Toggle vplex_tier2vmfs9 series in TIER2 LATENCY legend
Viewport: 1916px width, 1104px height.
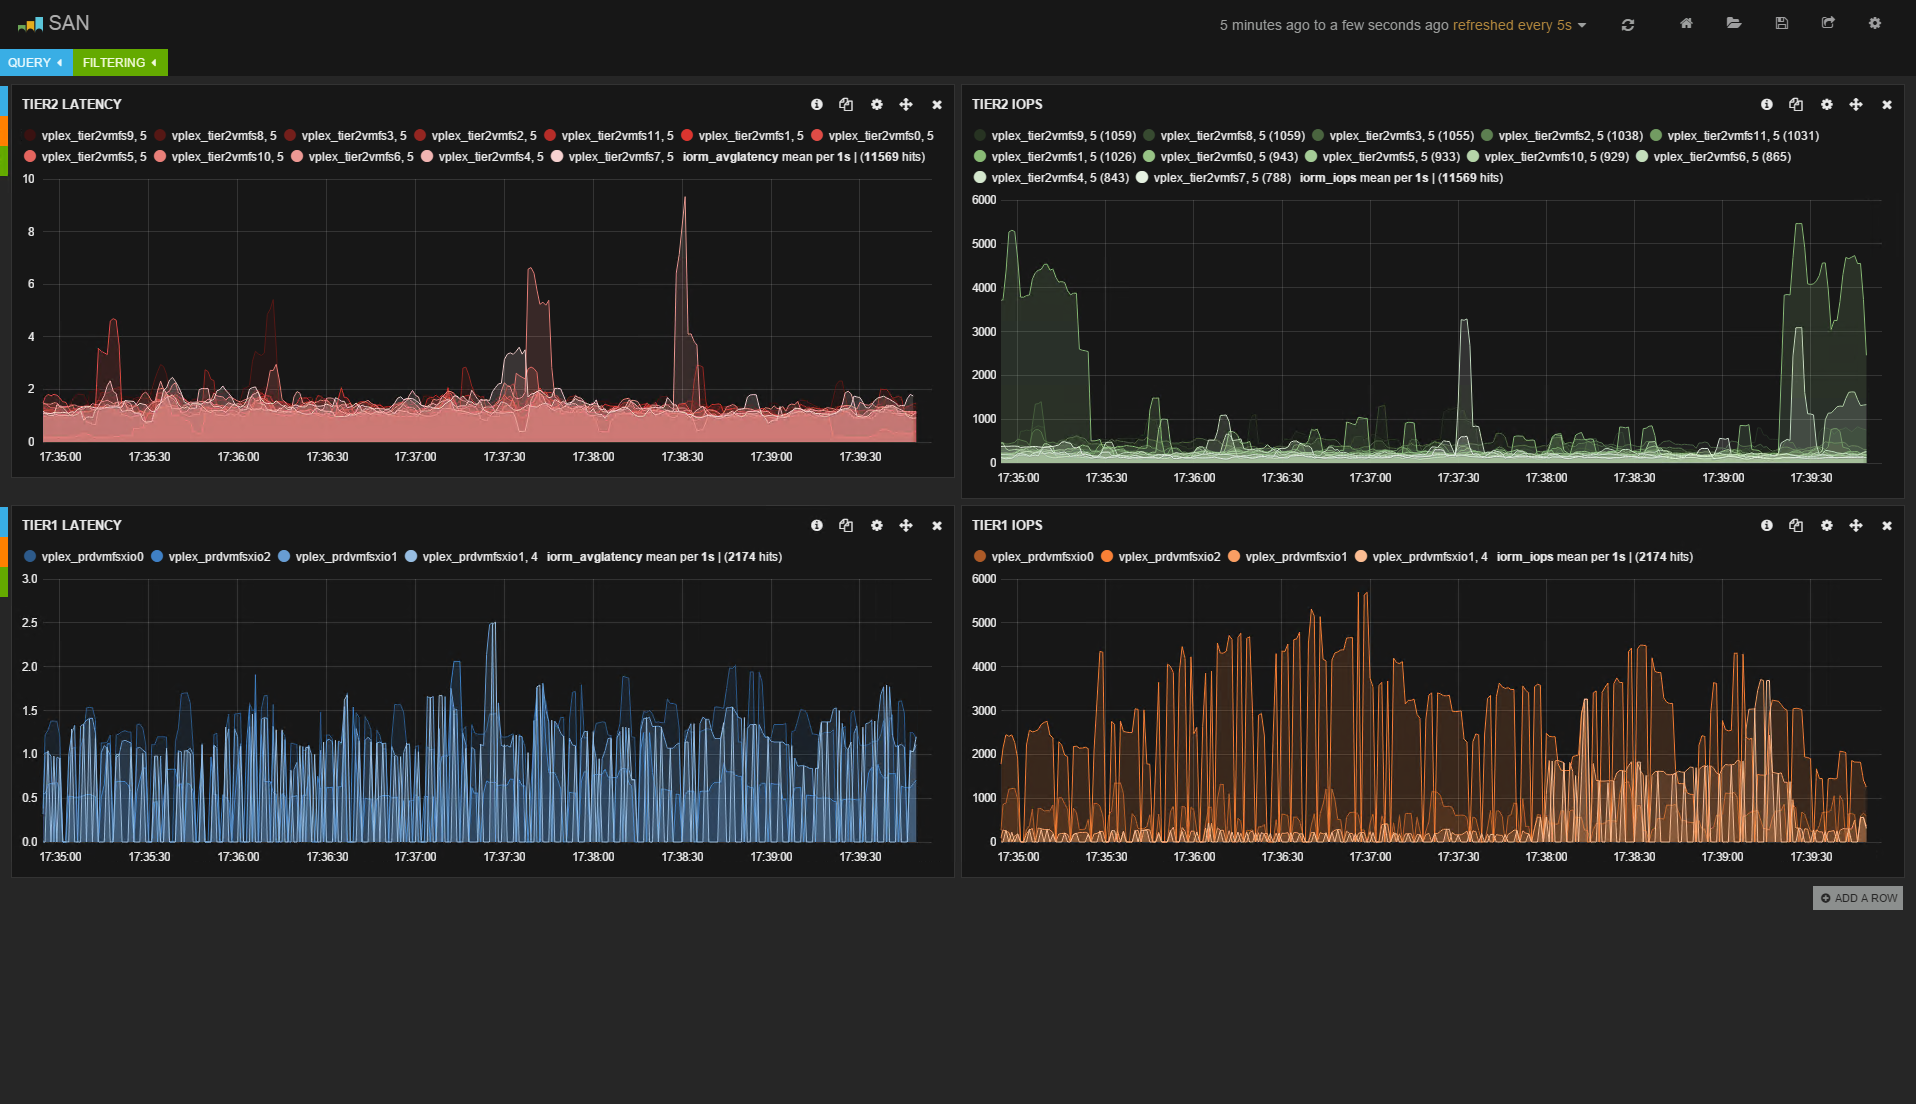point(93,136)
